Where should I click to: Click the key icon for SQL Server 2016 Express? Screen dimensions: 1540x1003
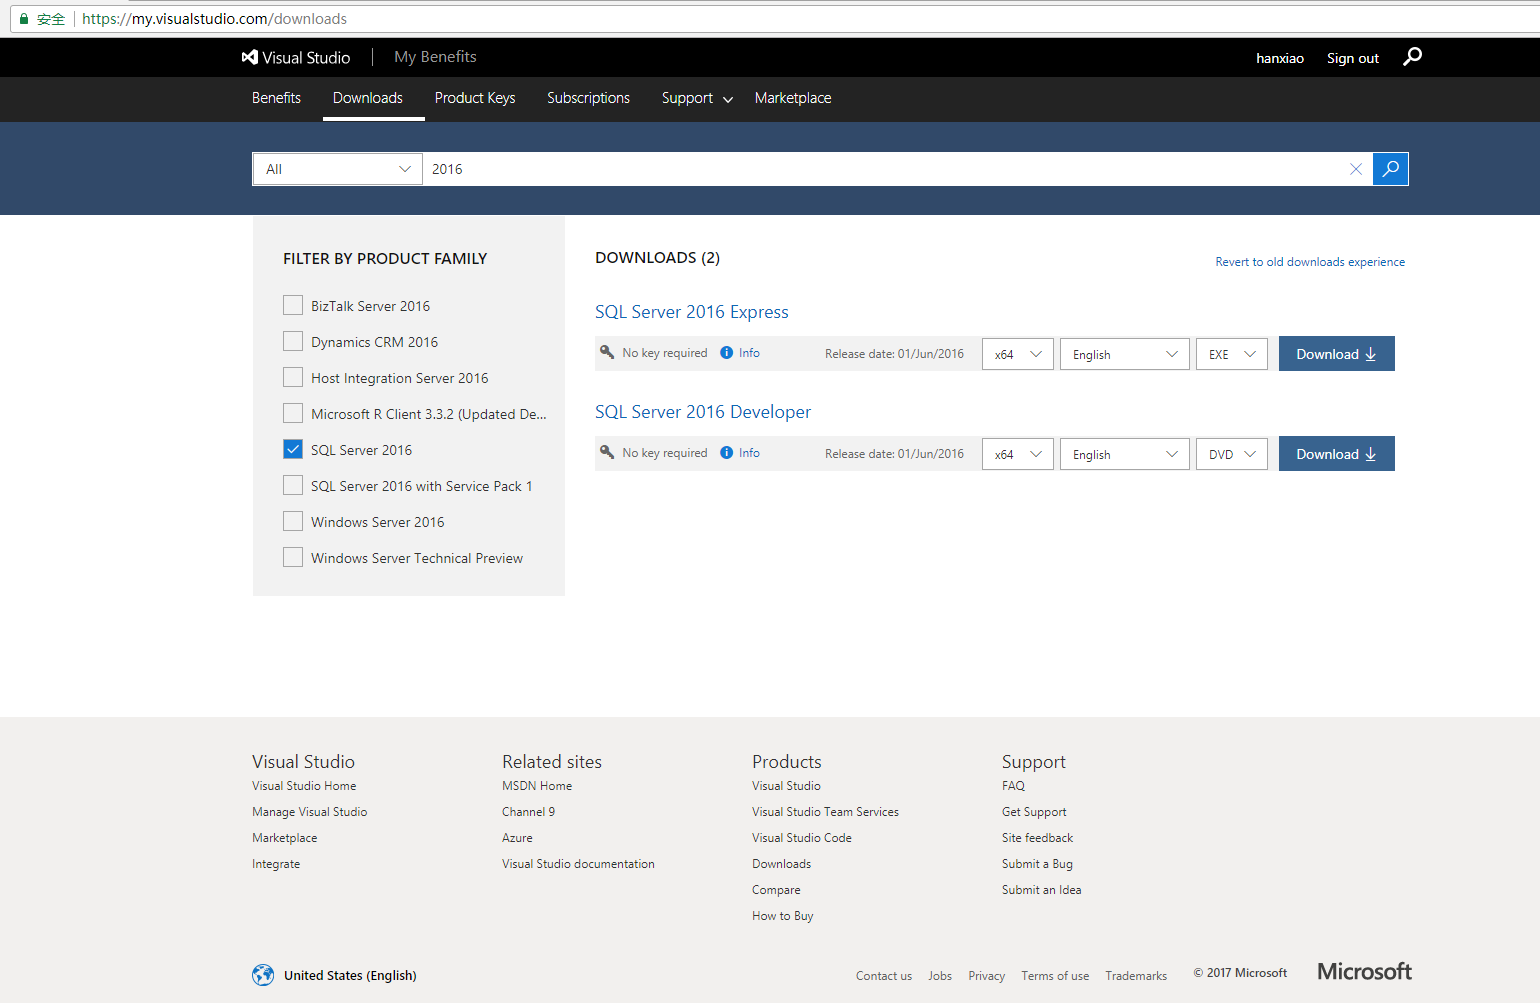tap(607, 352)
